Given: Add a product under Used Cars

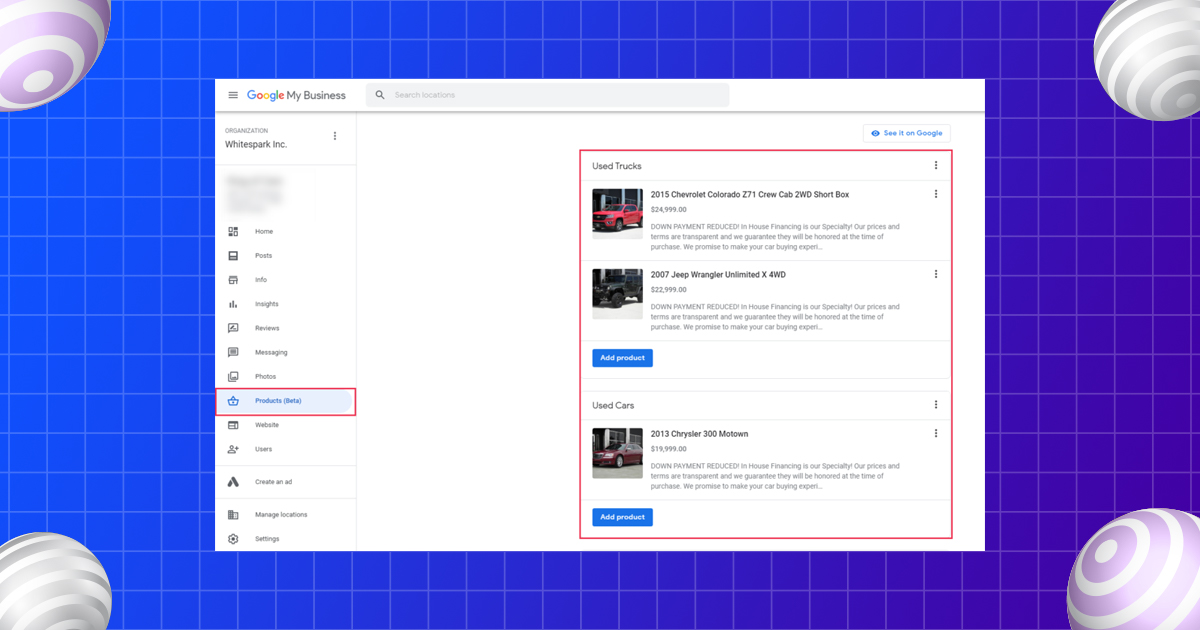Looking at the screenshot, I should pyautogui.click(x=622, y=517).
